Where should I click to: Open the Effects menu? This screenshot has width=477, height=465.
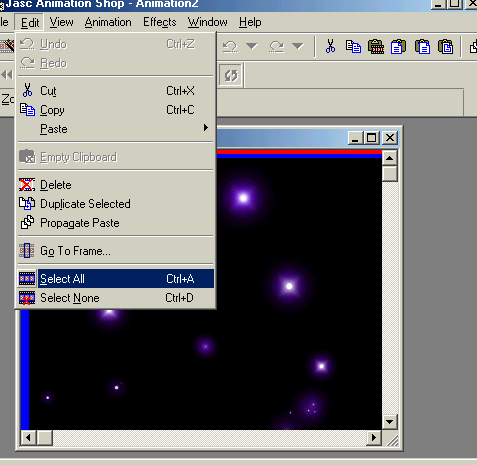point(160,22)
